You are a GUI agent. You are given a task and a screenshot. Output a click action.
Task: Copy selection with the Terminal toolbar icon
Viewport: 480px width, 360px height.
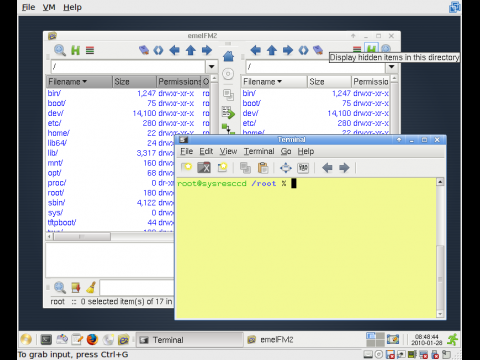(x=245, y=168)
